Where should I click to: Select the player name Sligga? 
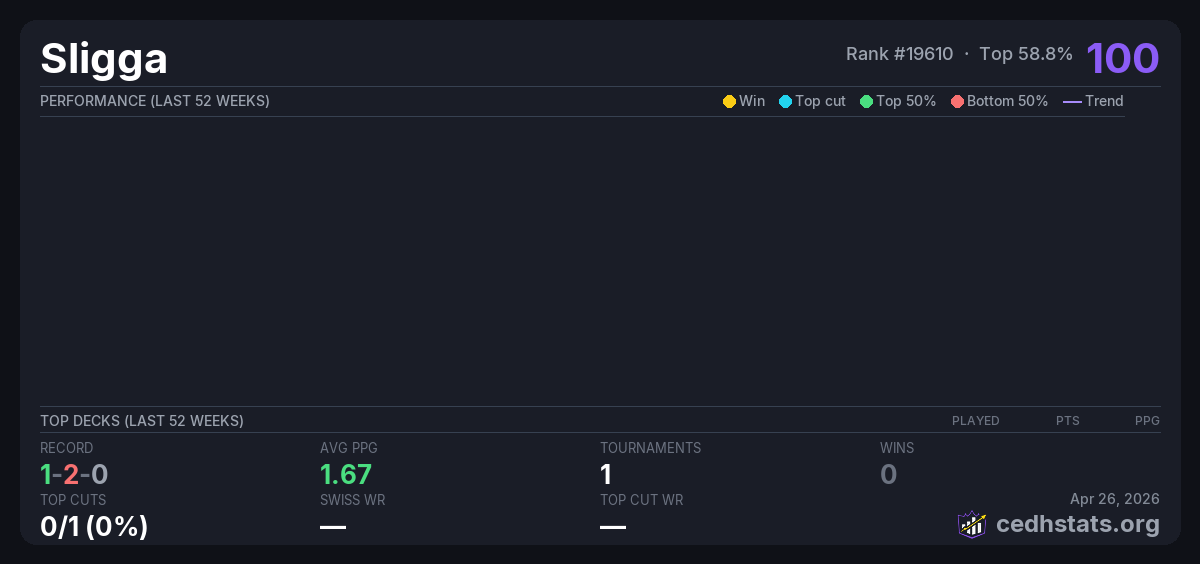(x=104, y=59)
